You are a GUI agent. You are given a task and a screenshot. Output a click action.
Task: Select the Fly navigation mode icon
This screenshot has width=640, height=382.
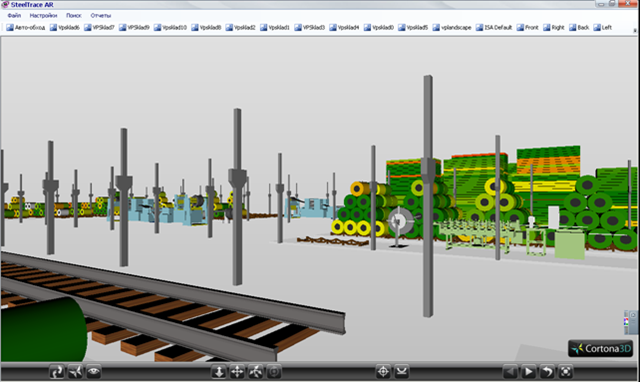click(x=76, y=372)
